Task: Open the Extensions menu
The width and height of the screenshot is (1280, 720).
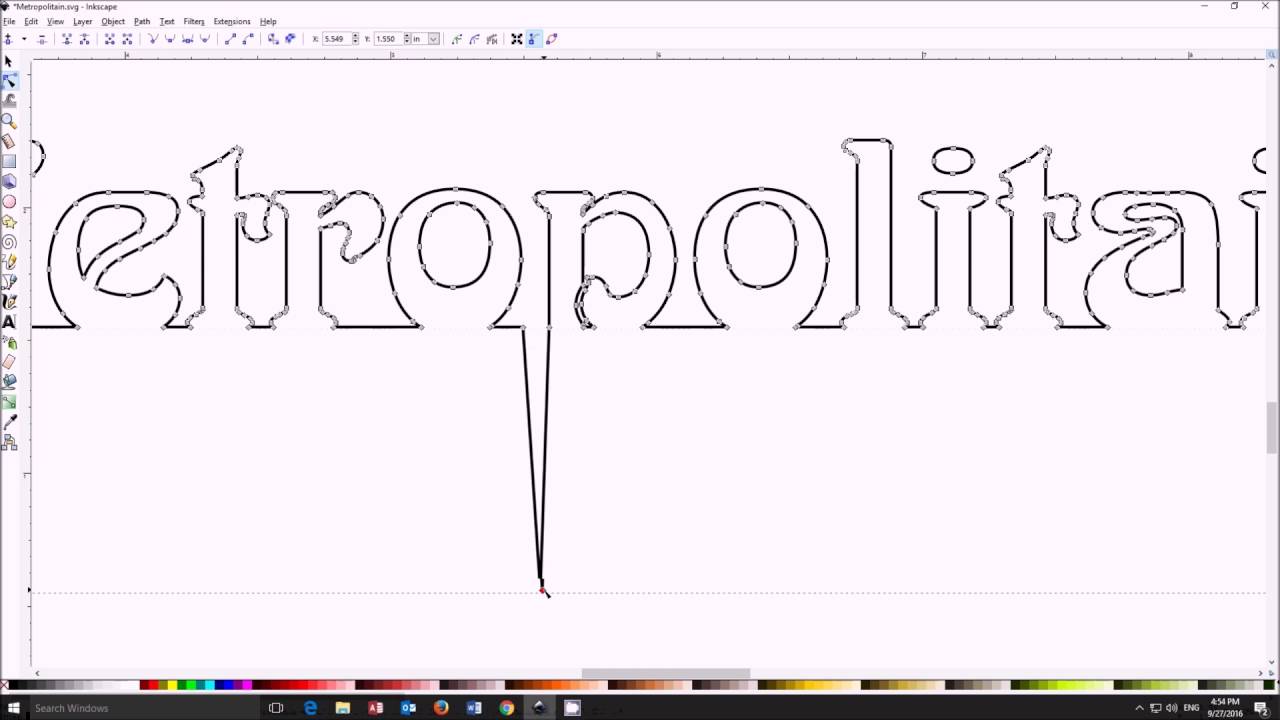Action: click(x=232, y=21)
